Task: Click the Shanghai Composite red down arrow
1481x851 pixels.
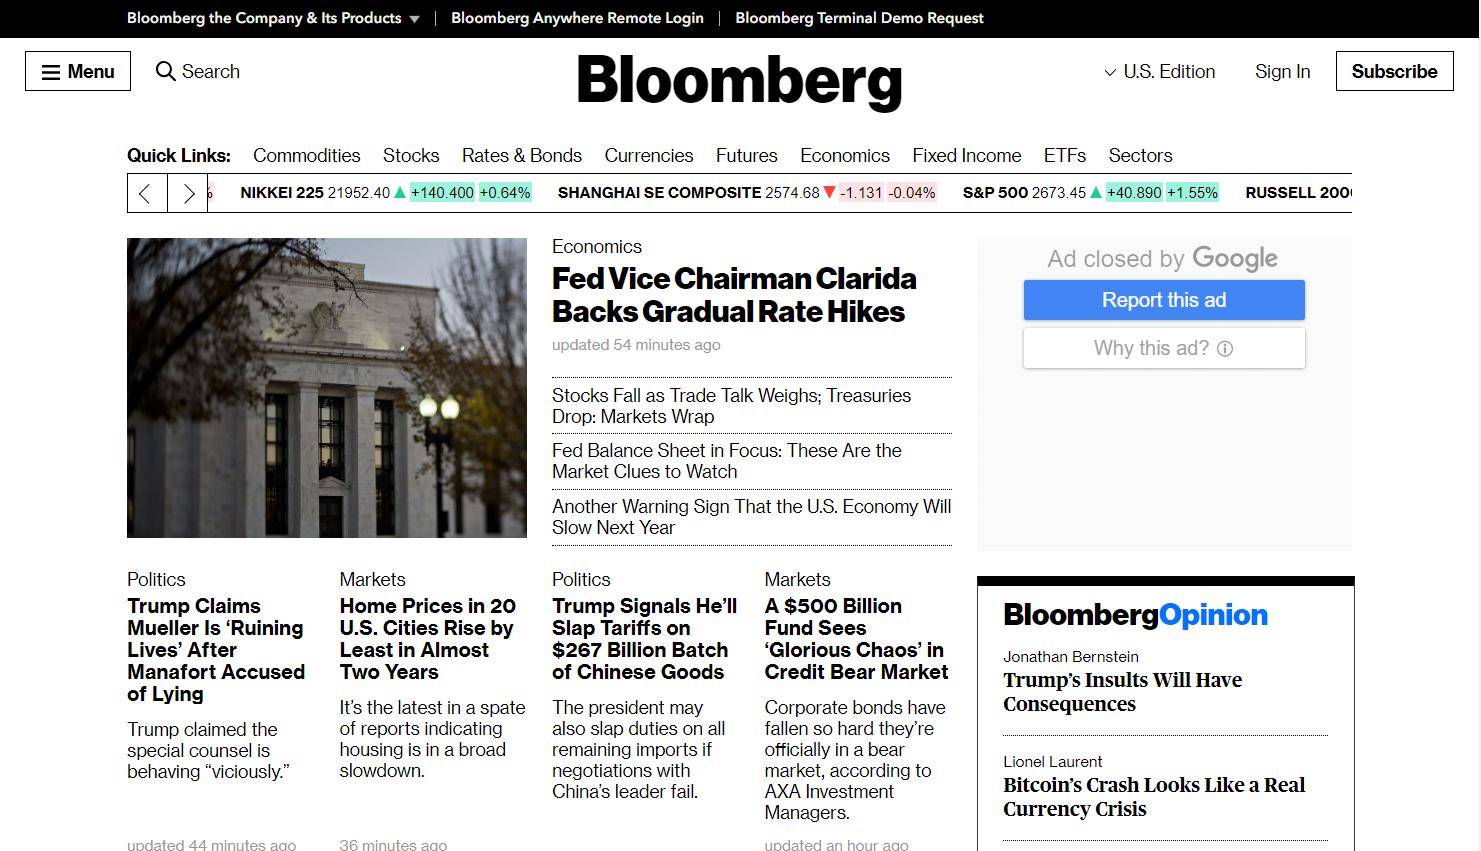Action: pyautogui.click(x=829, y=192)
